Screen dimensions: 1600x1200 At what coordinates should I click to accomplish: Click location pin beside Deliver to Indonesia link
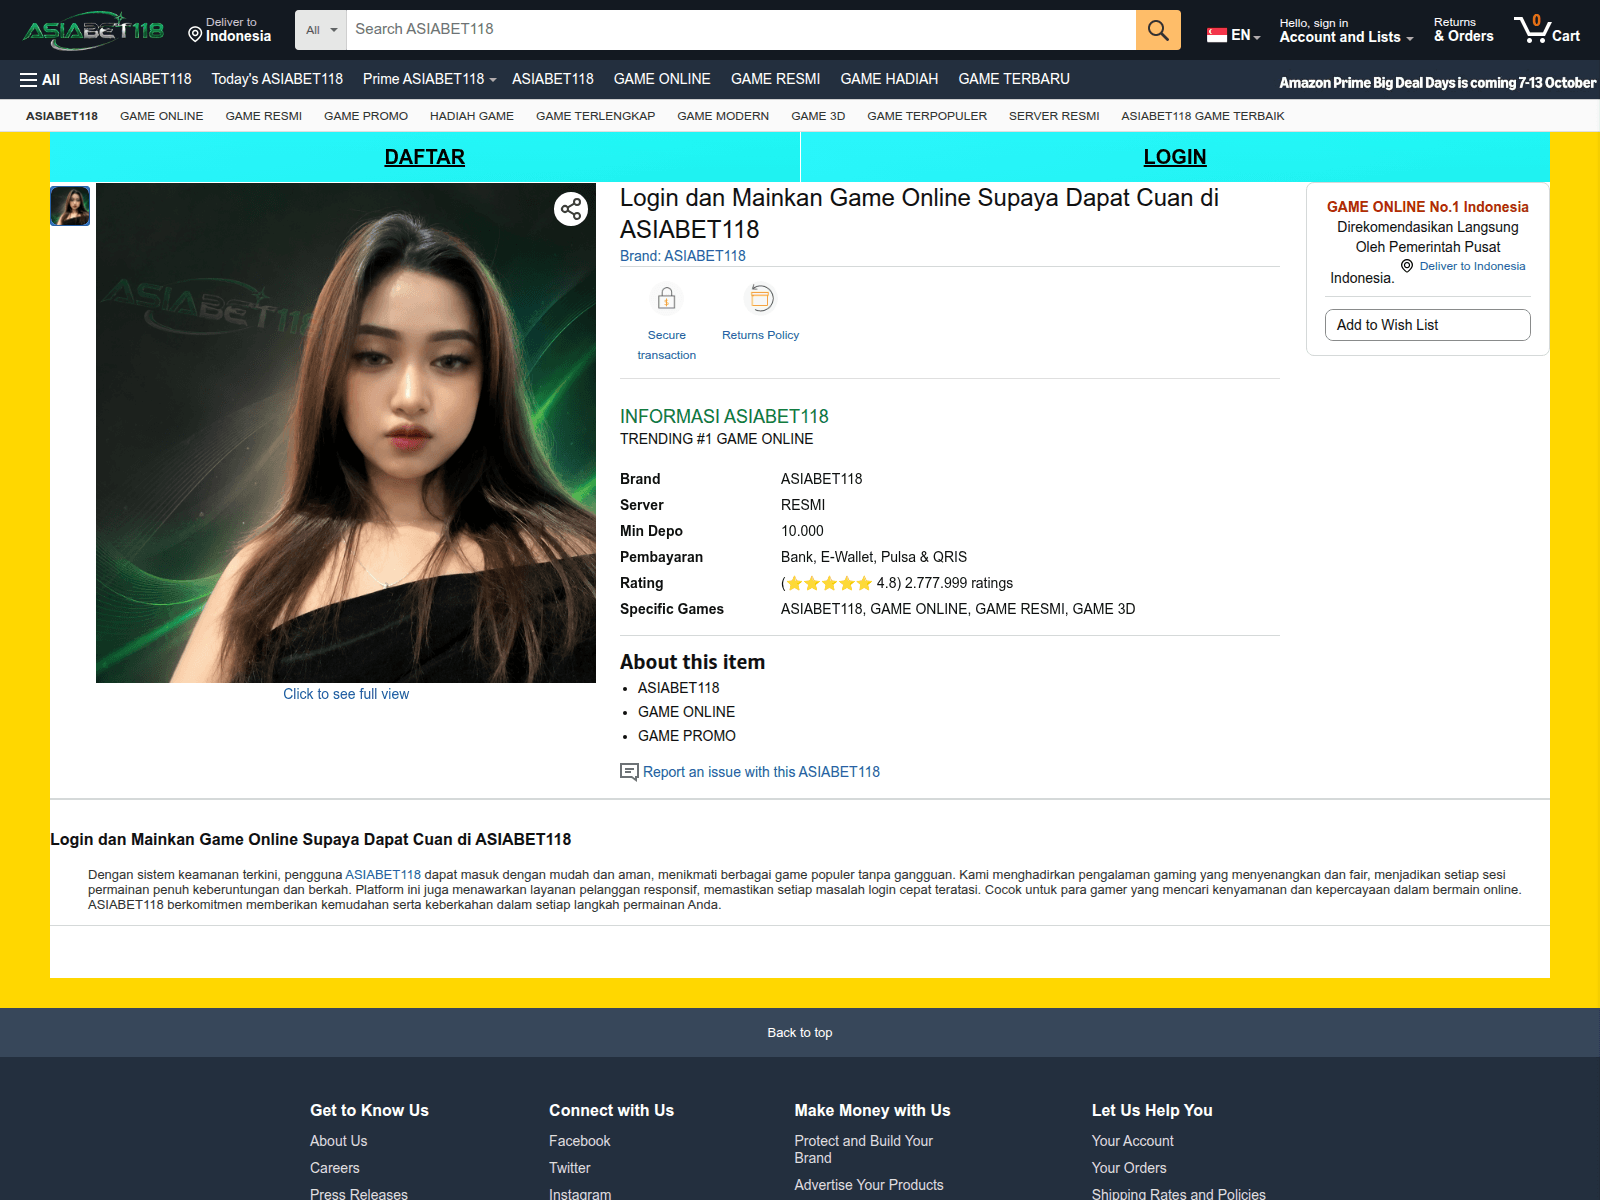tap(1407, 266)
